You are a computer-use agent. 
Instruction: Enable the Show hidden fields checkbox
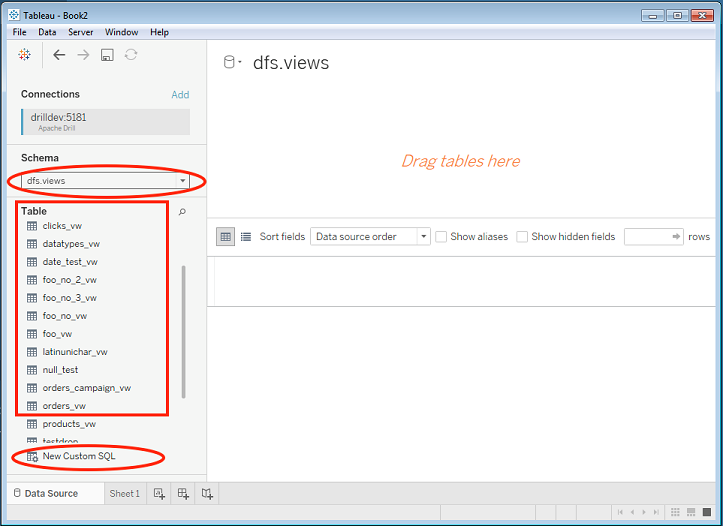[x=522, y=237]
